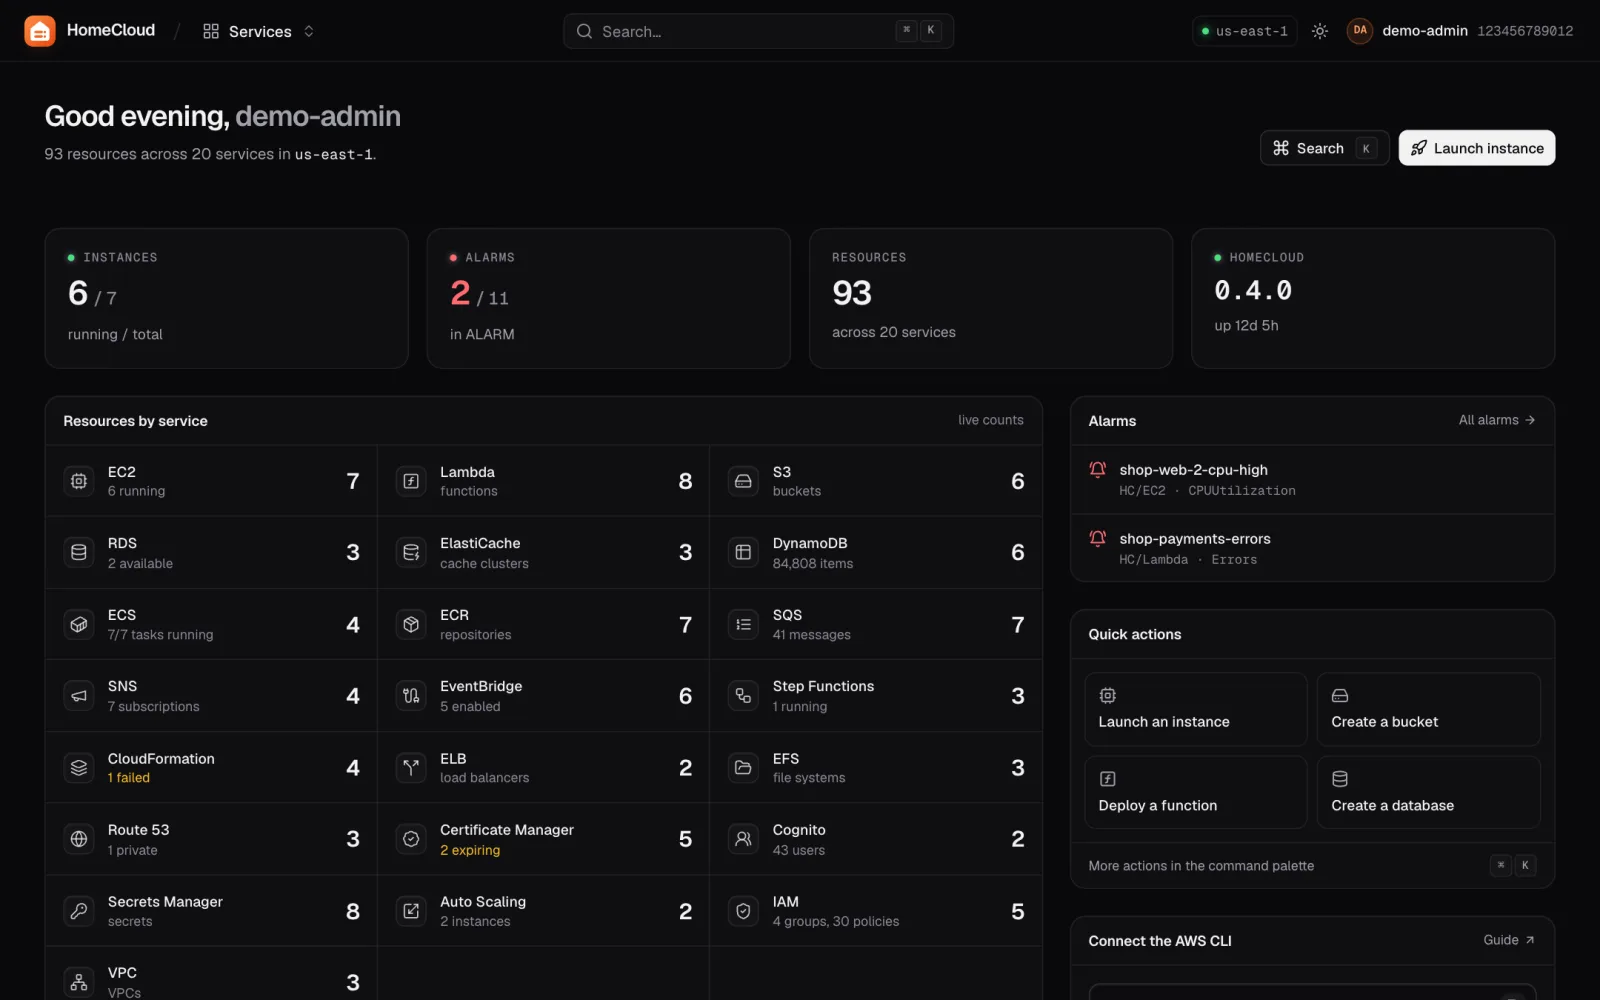Click the 1 failed CloudFormation status
This screenshot has width=1600, height=1000.
[x=129, y=778]
